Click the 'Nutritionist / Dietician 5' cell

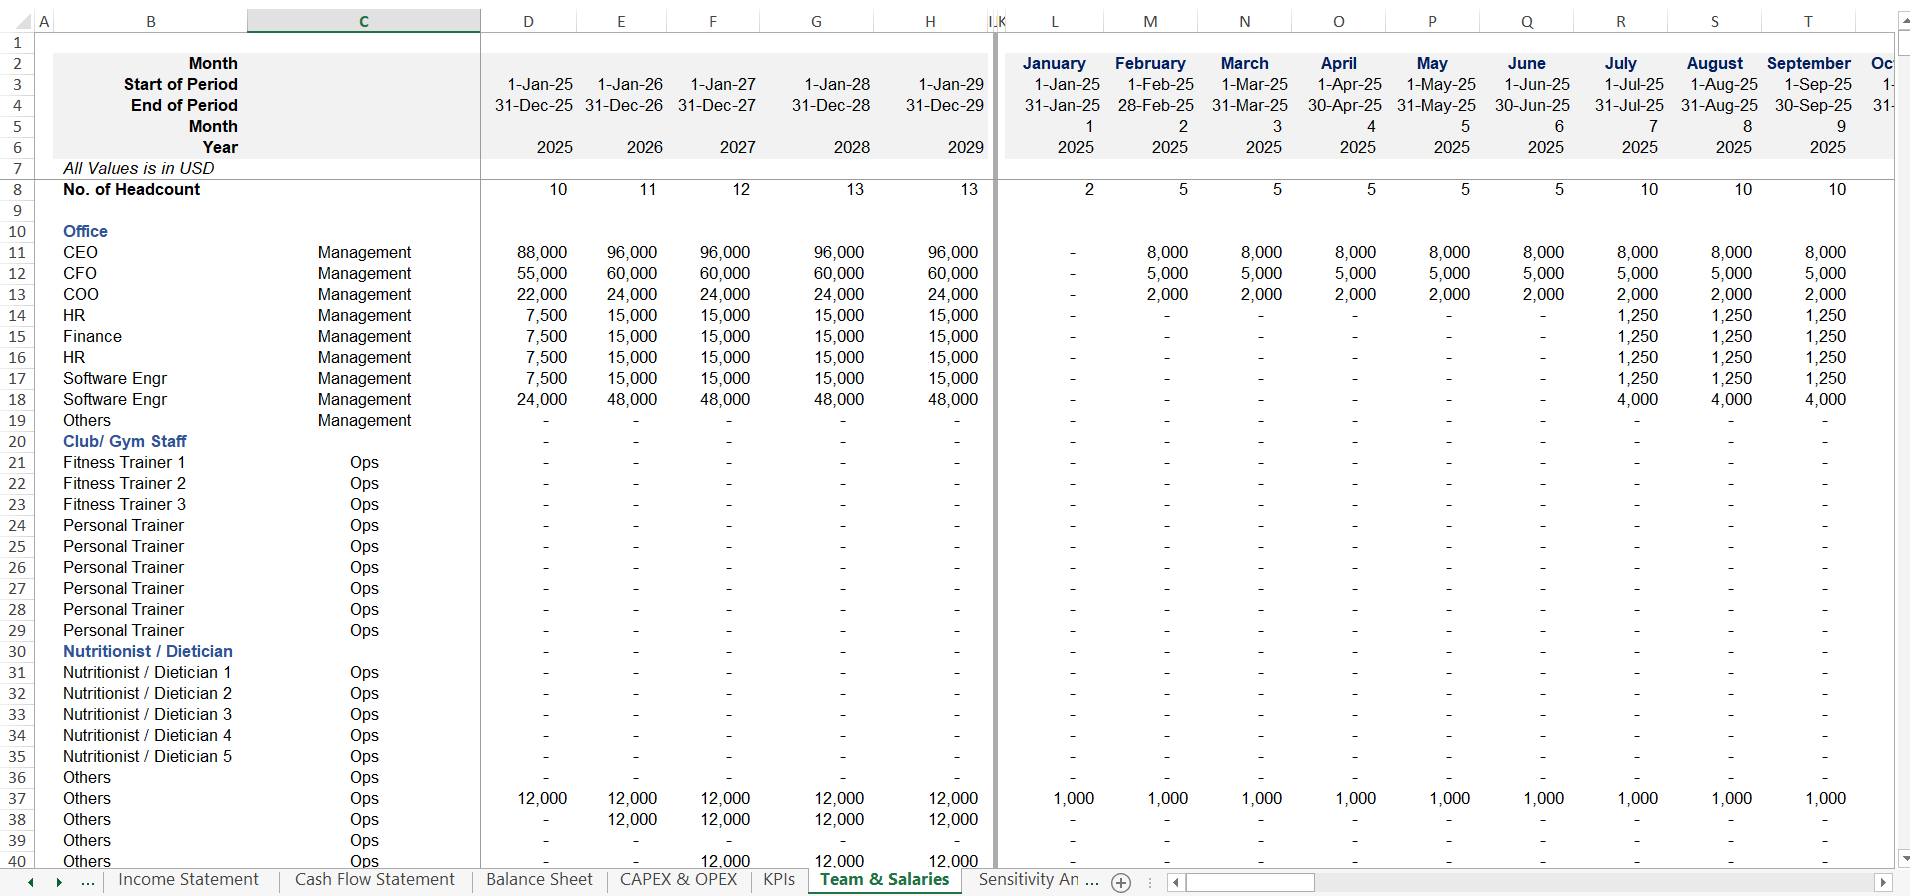point(147,756)
